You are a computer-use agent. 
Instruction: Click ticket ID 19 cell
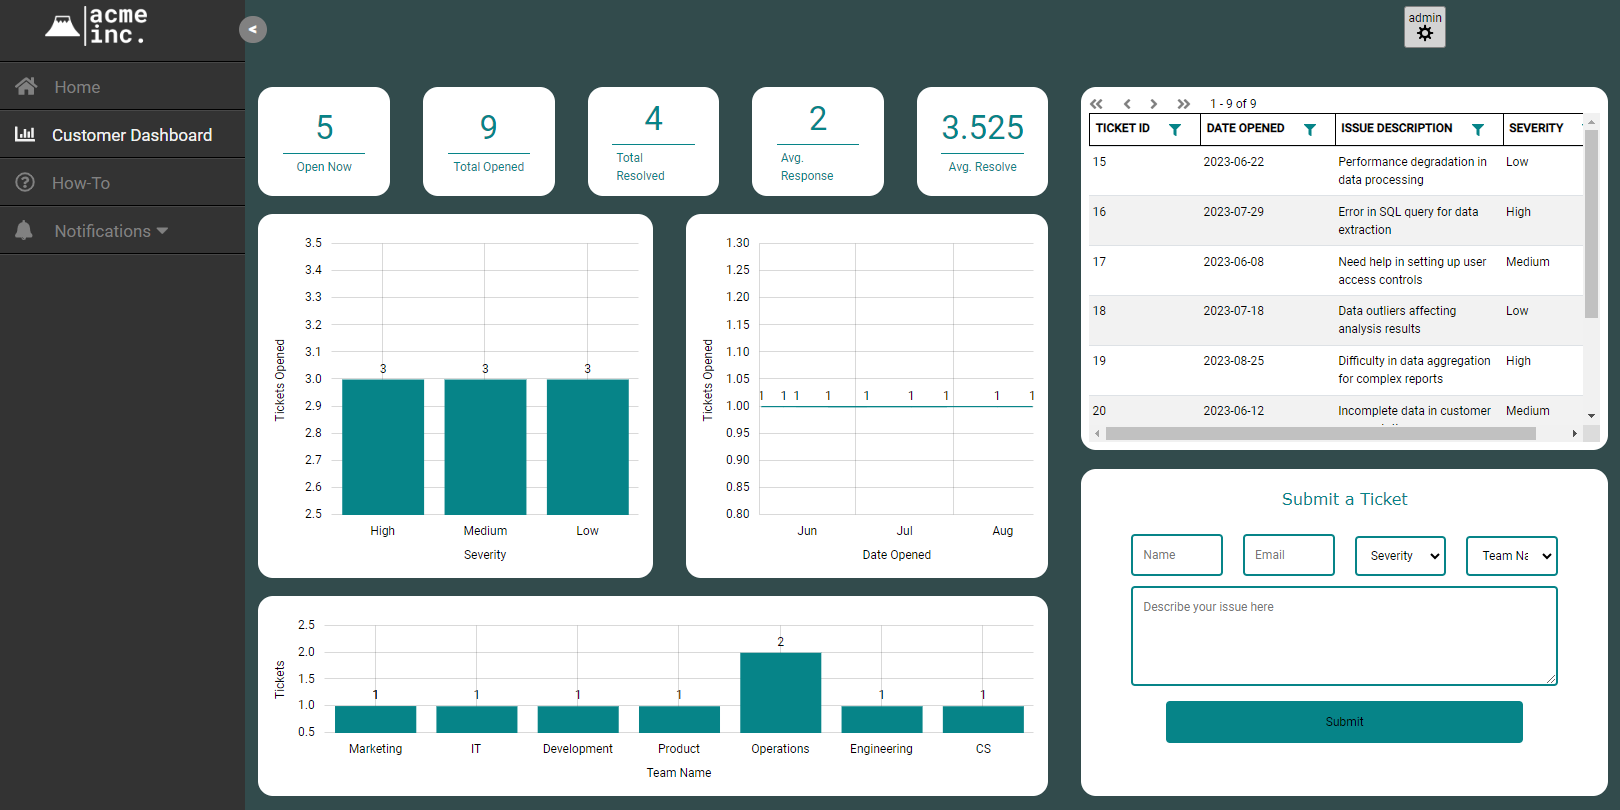1099,361
